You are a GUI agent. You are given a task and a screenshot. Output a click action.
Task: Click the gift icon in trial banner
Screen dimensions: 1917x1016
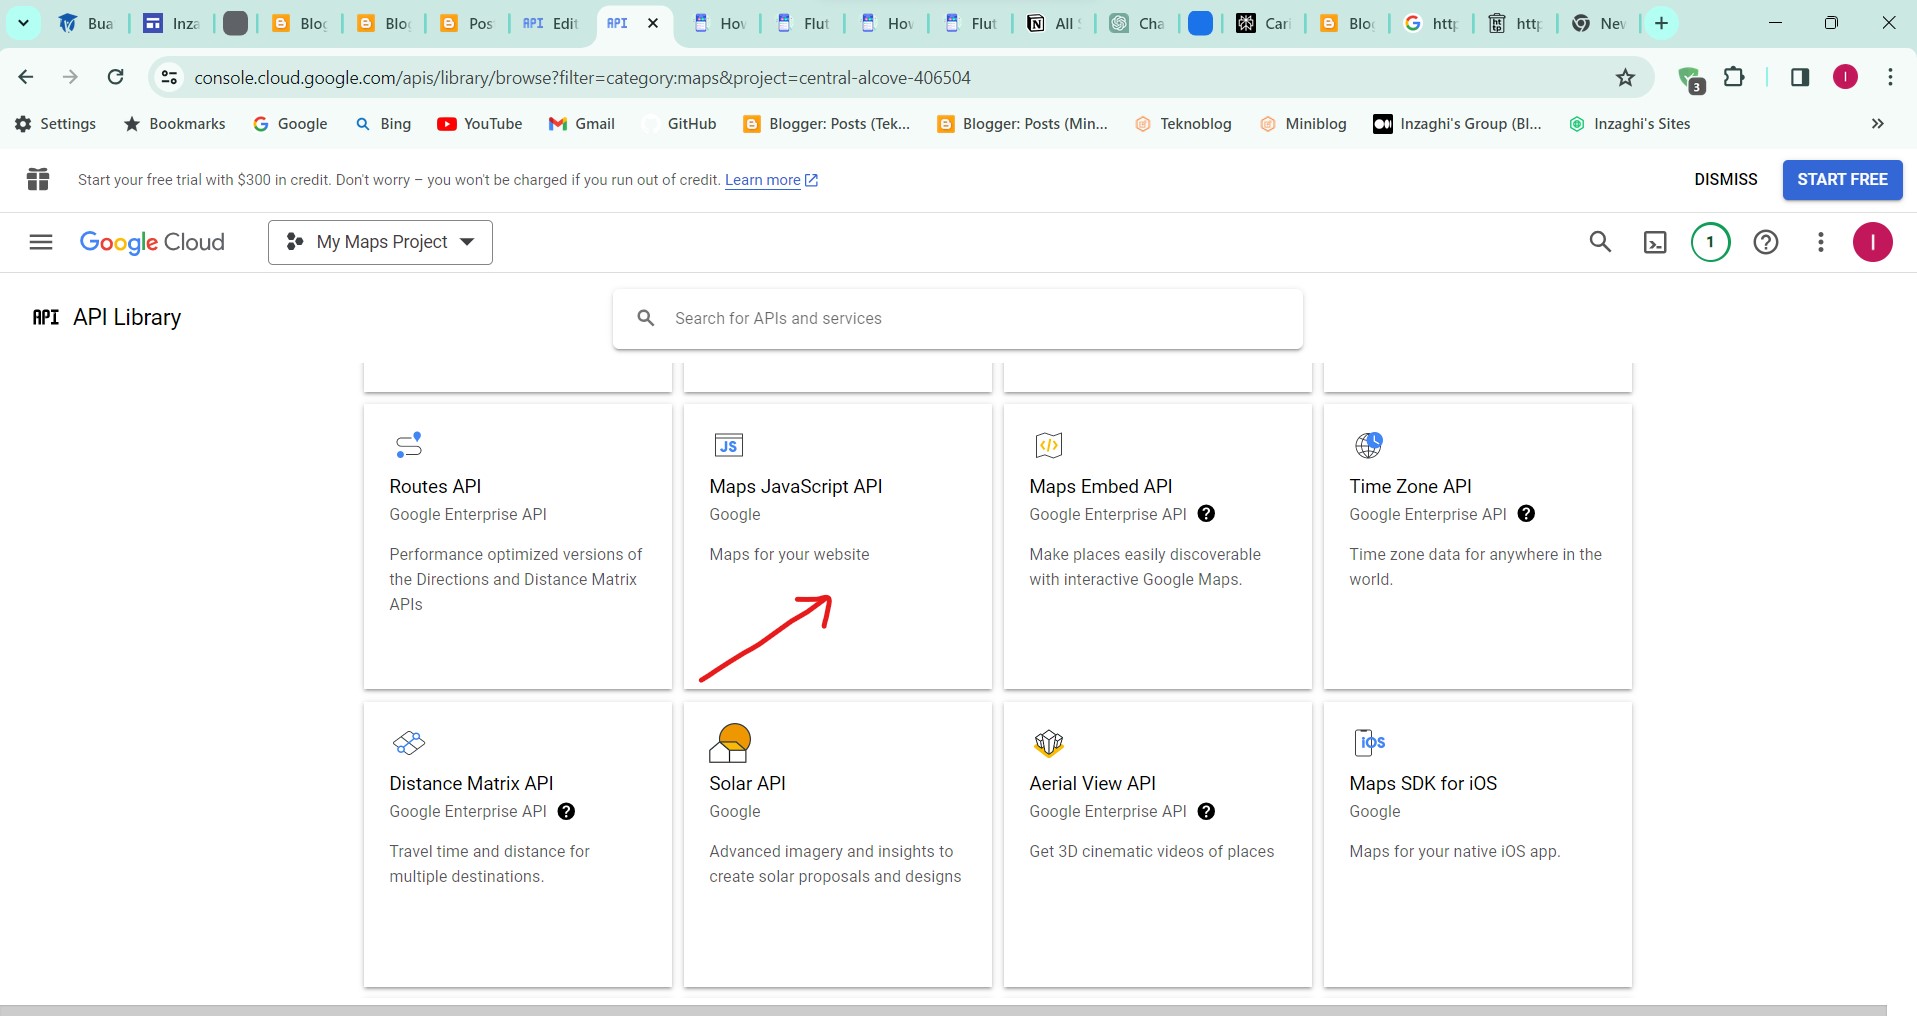coord(38,179)
